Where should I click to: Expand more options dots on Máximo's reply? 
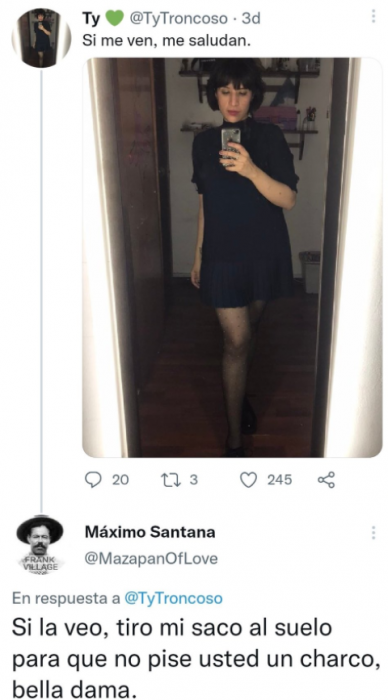(373, 532)
